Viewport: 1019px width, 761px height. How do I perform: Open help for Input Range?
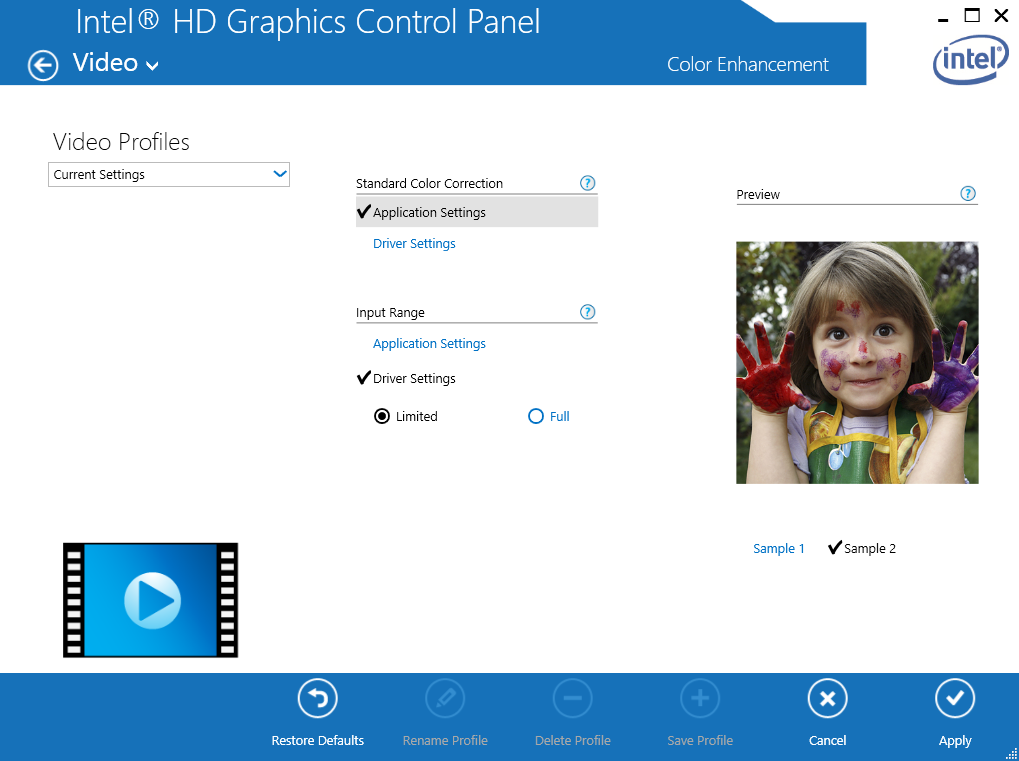tap(587, 312)
